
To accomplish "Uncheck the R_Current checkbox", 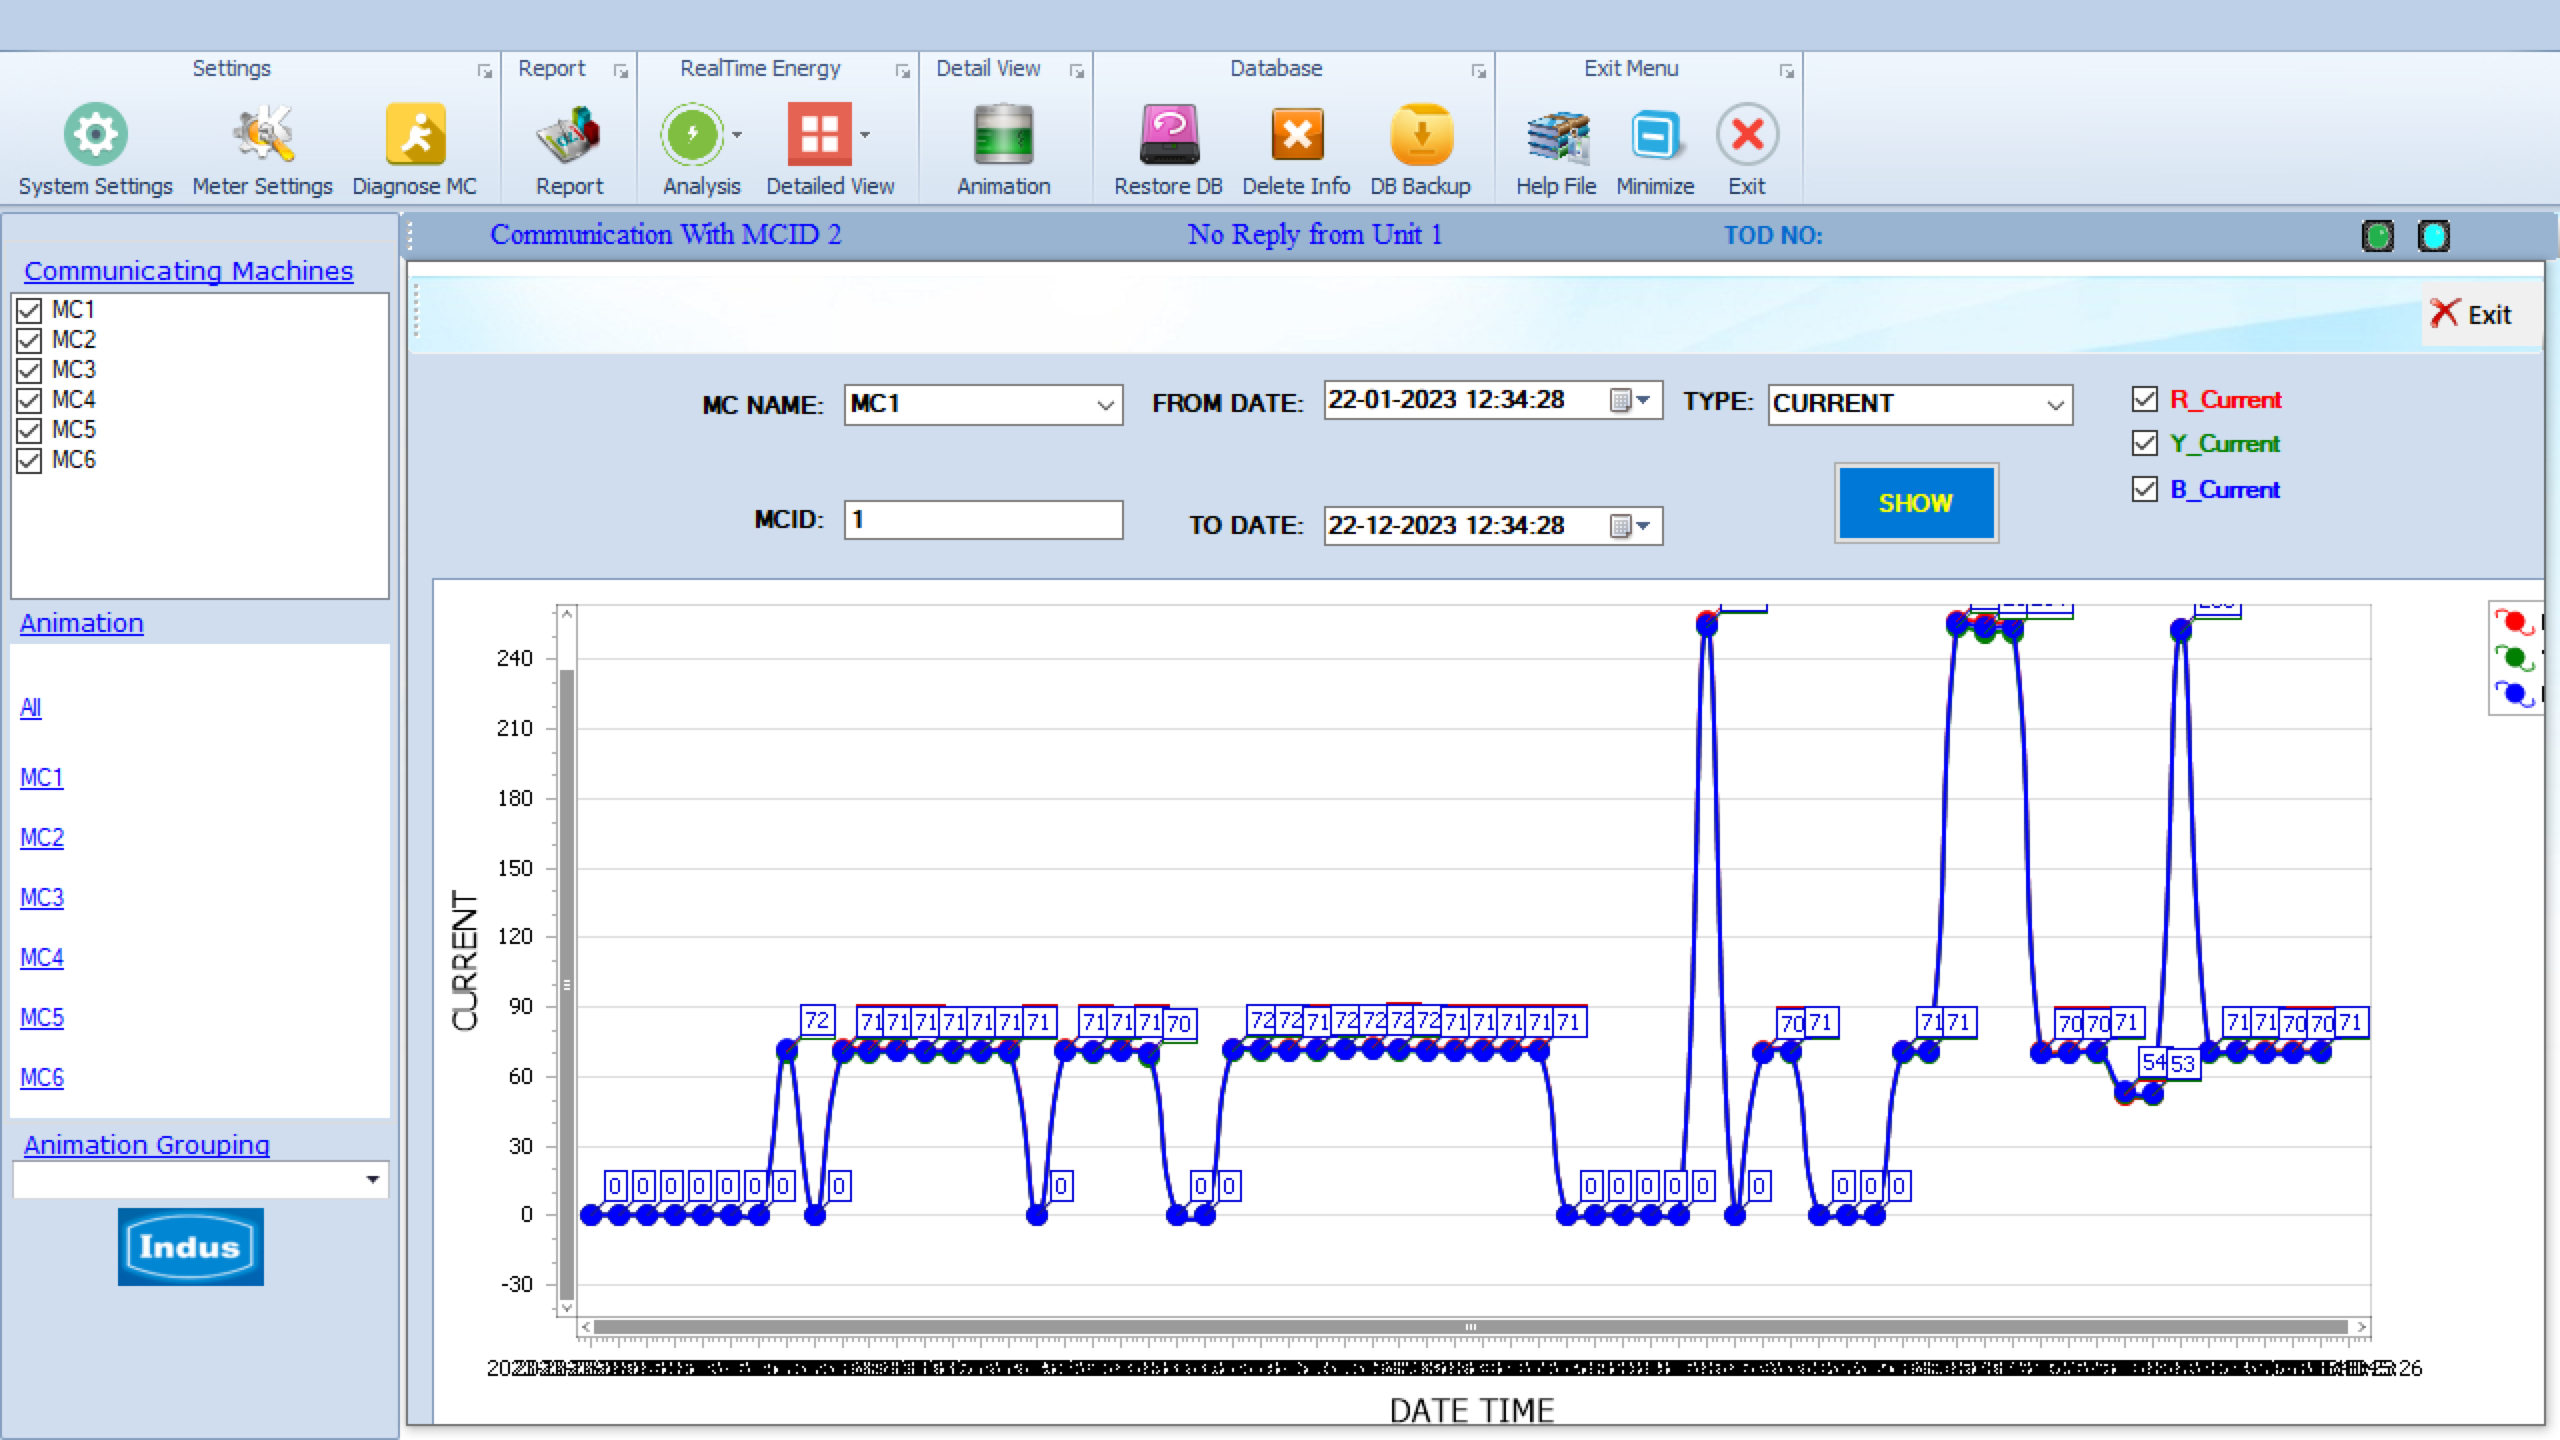I will click(2144, 400).
